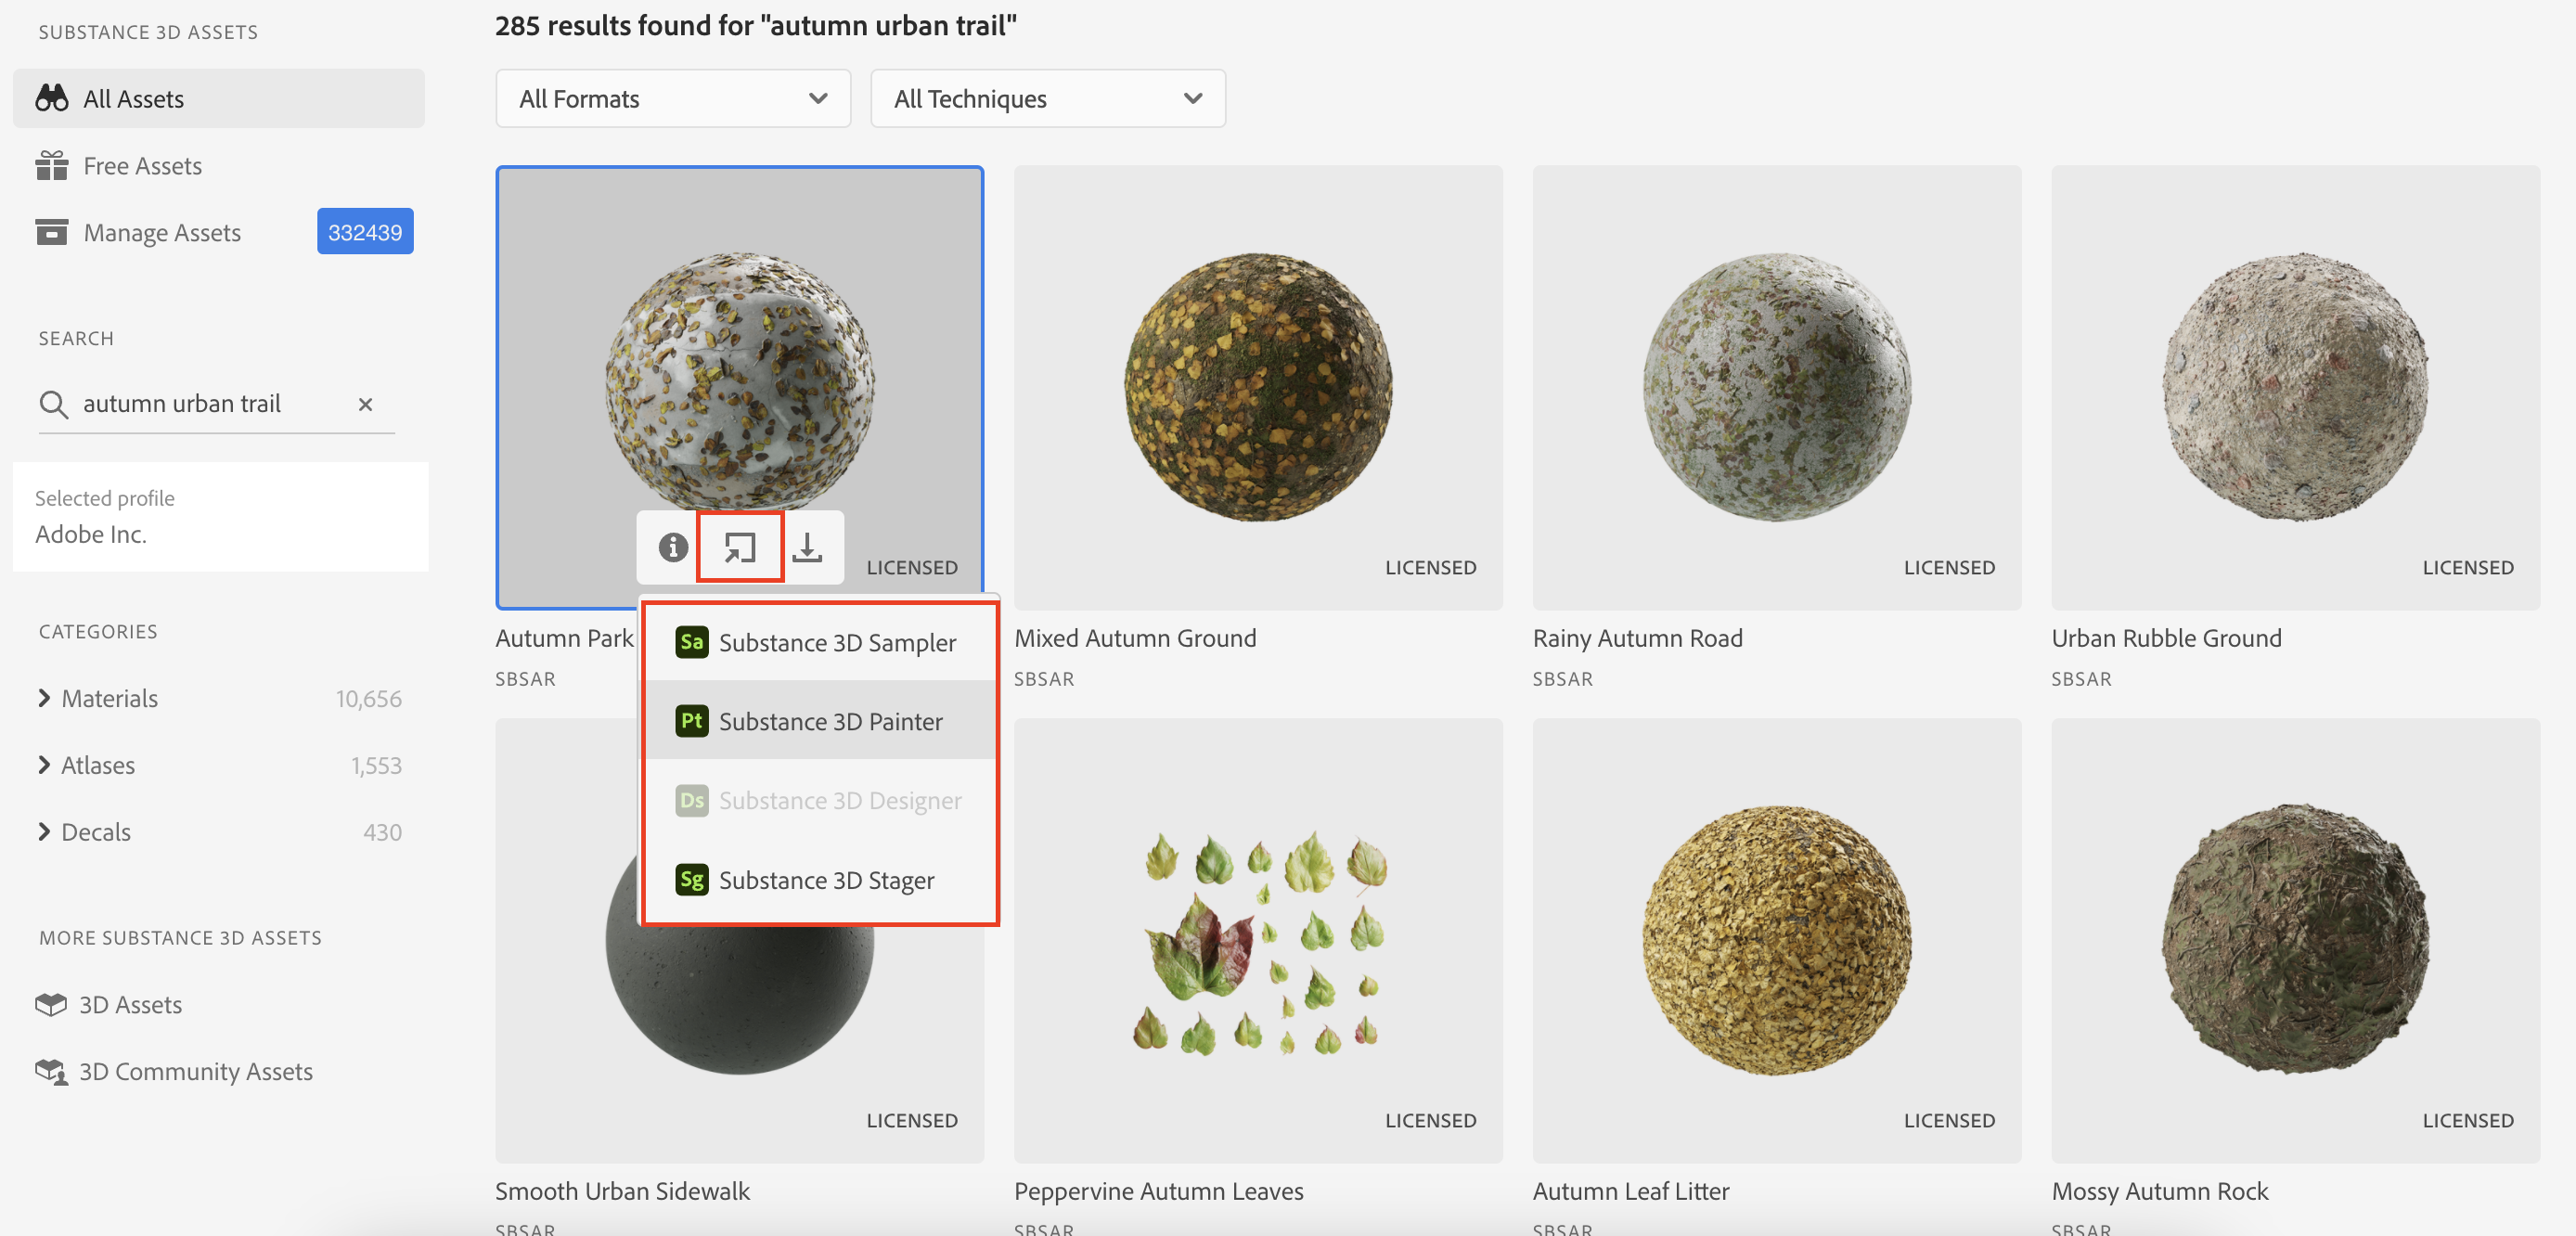Open the All Formats dropdown
This screenshot has height=1236, width=2576.
672,98
